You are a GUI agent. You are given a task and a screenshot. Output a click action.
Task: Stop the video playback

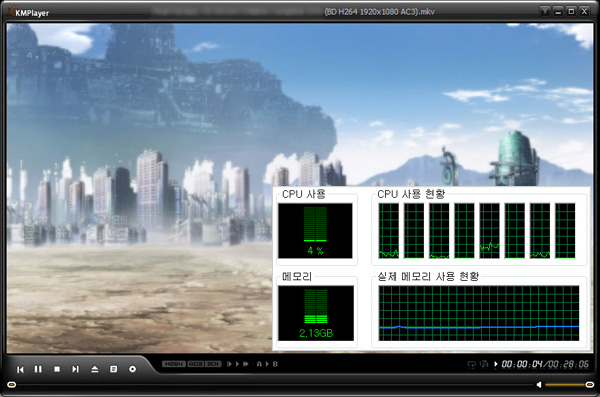tap(57, 369)
